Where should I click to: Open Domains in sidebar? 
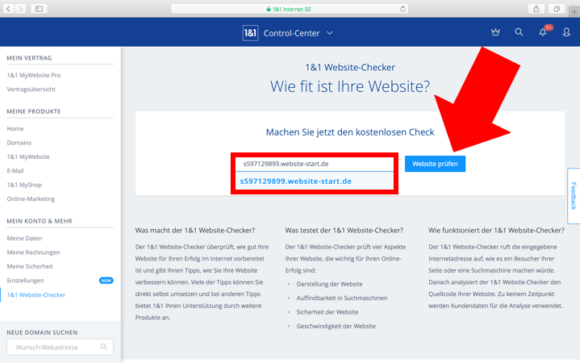click(19, 142)
